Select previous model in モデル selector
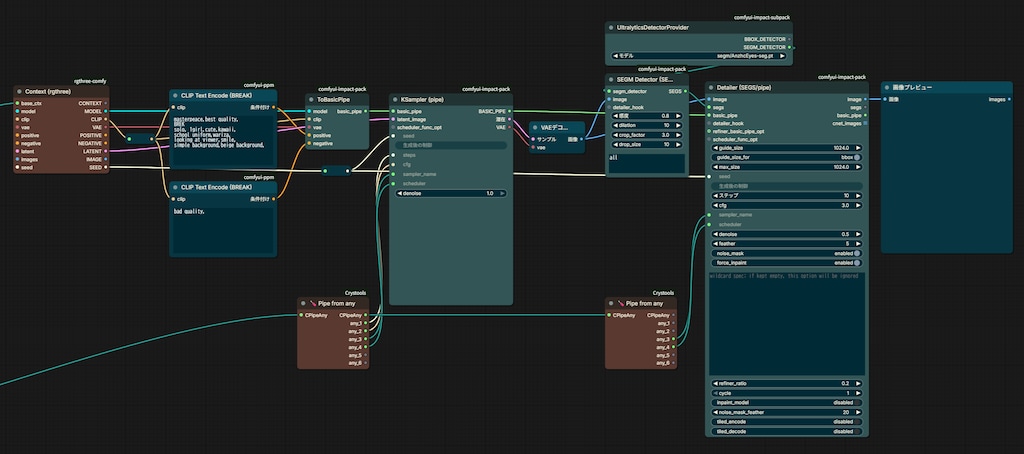1024x454 pixels. point(616,56)
